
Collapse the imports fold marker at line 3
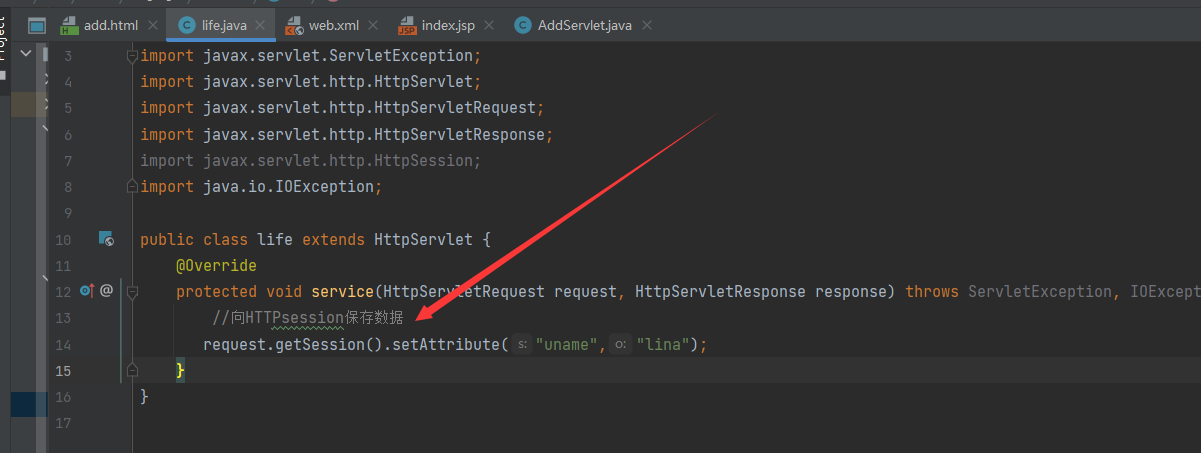click(x=132, y=56)
